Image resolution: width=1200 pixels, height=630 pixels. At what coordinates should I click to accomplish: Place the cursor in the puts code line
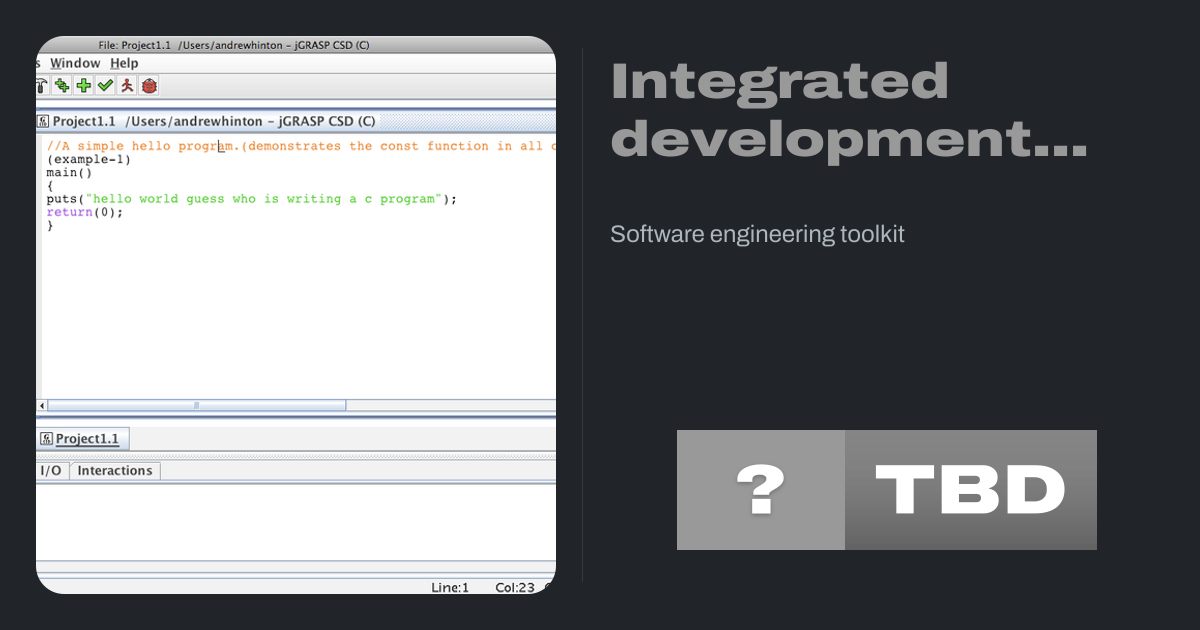pos(250,199)
